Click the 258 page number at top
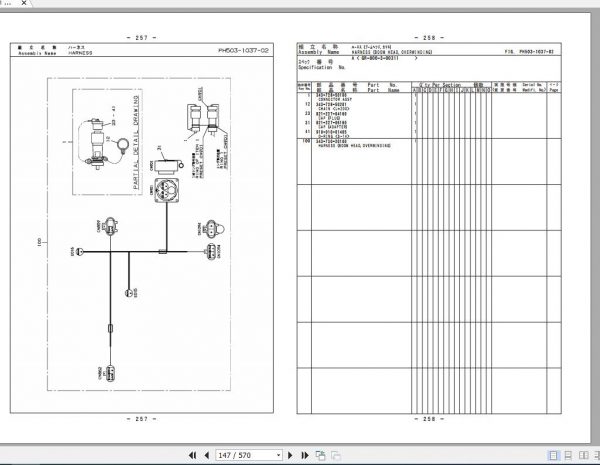The image size is (600, 465). pos(429,38)
